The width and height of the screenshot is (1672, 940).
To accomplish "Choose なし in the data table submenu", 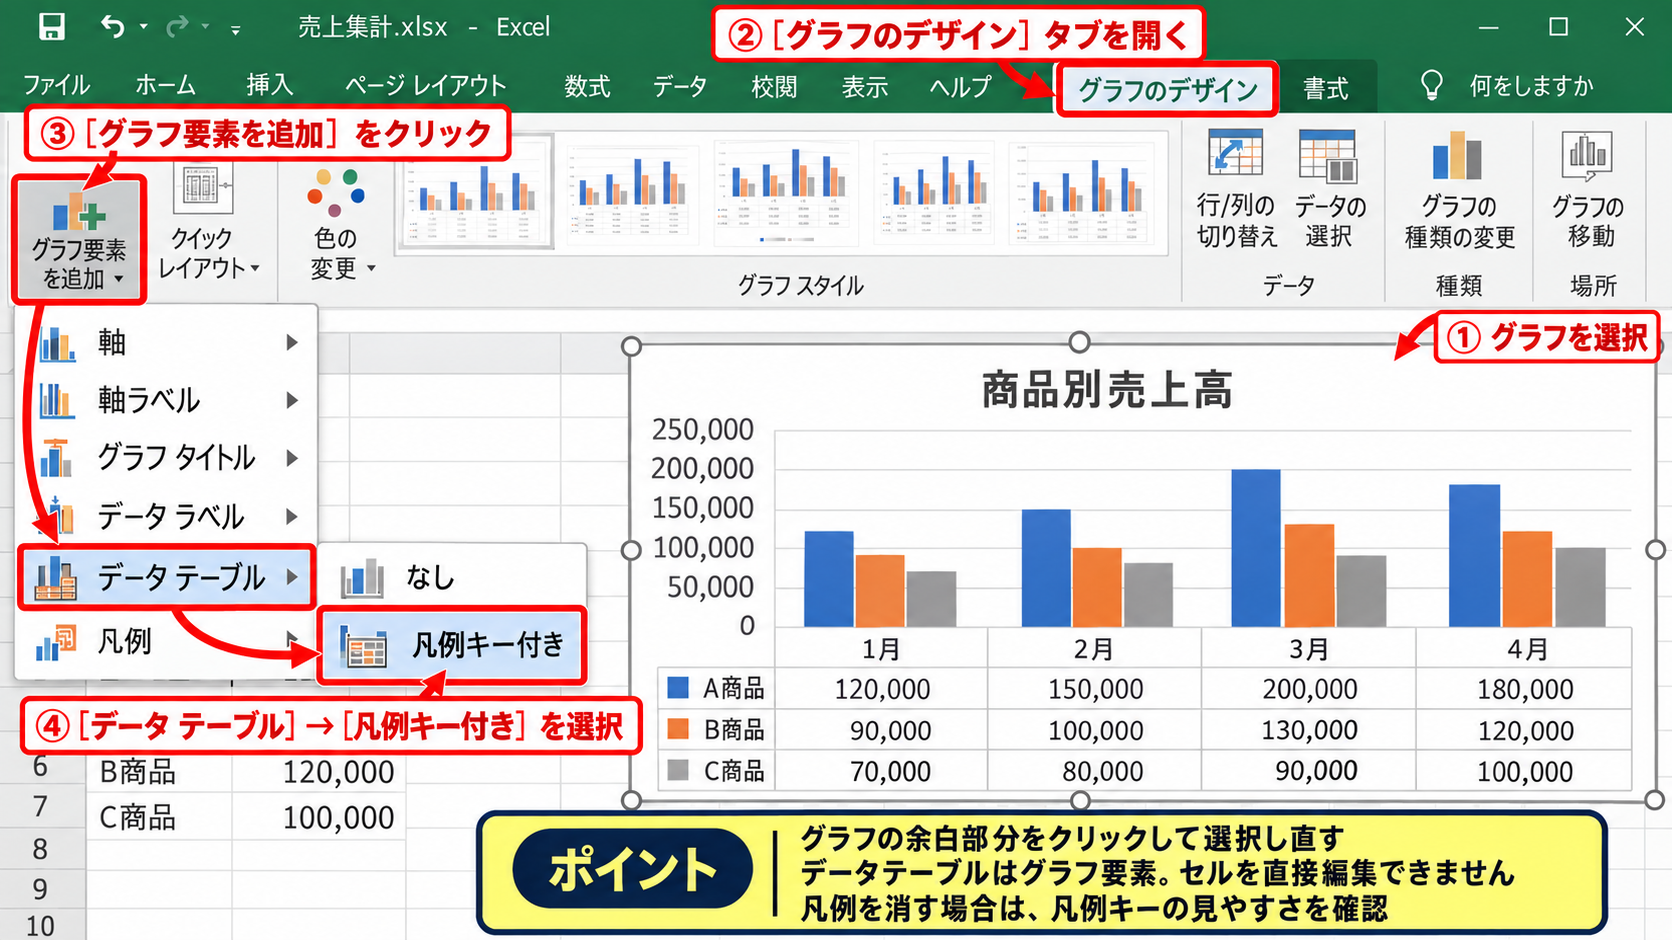I will [x=453, y=578].
